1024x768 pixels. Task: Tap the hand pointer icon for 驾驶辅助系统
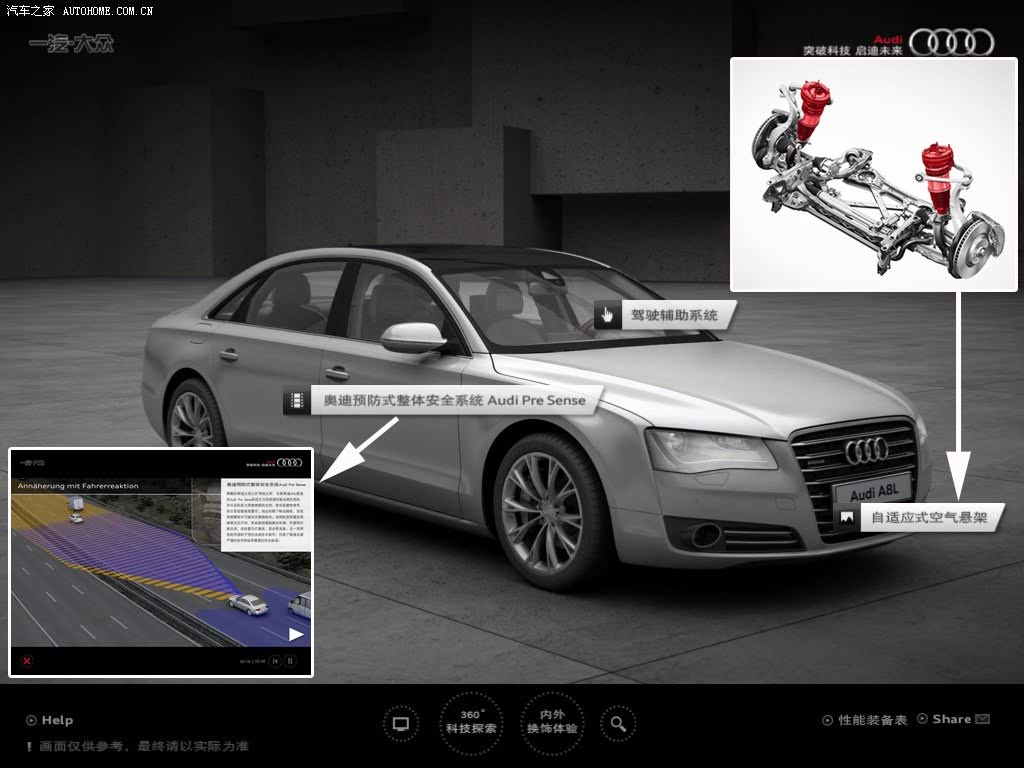click(607, 315)
